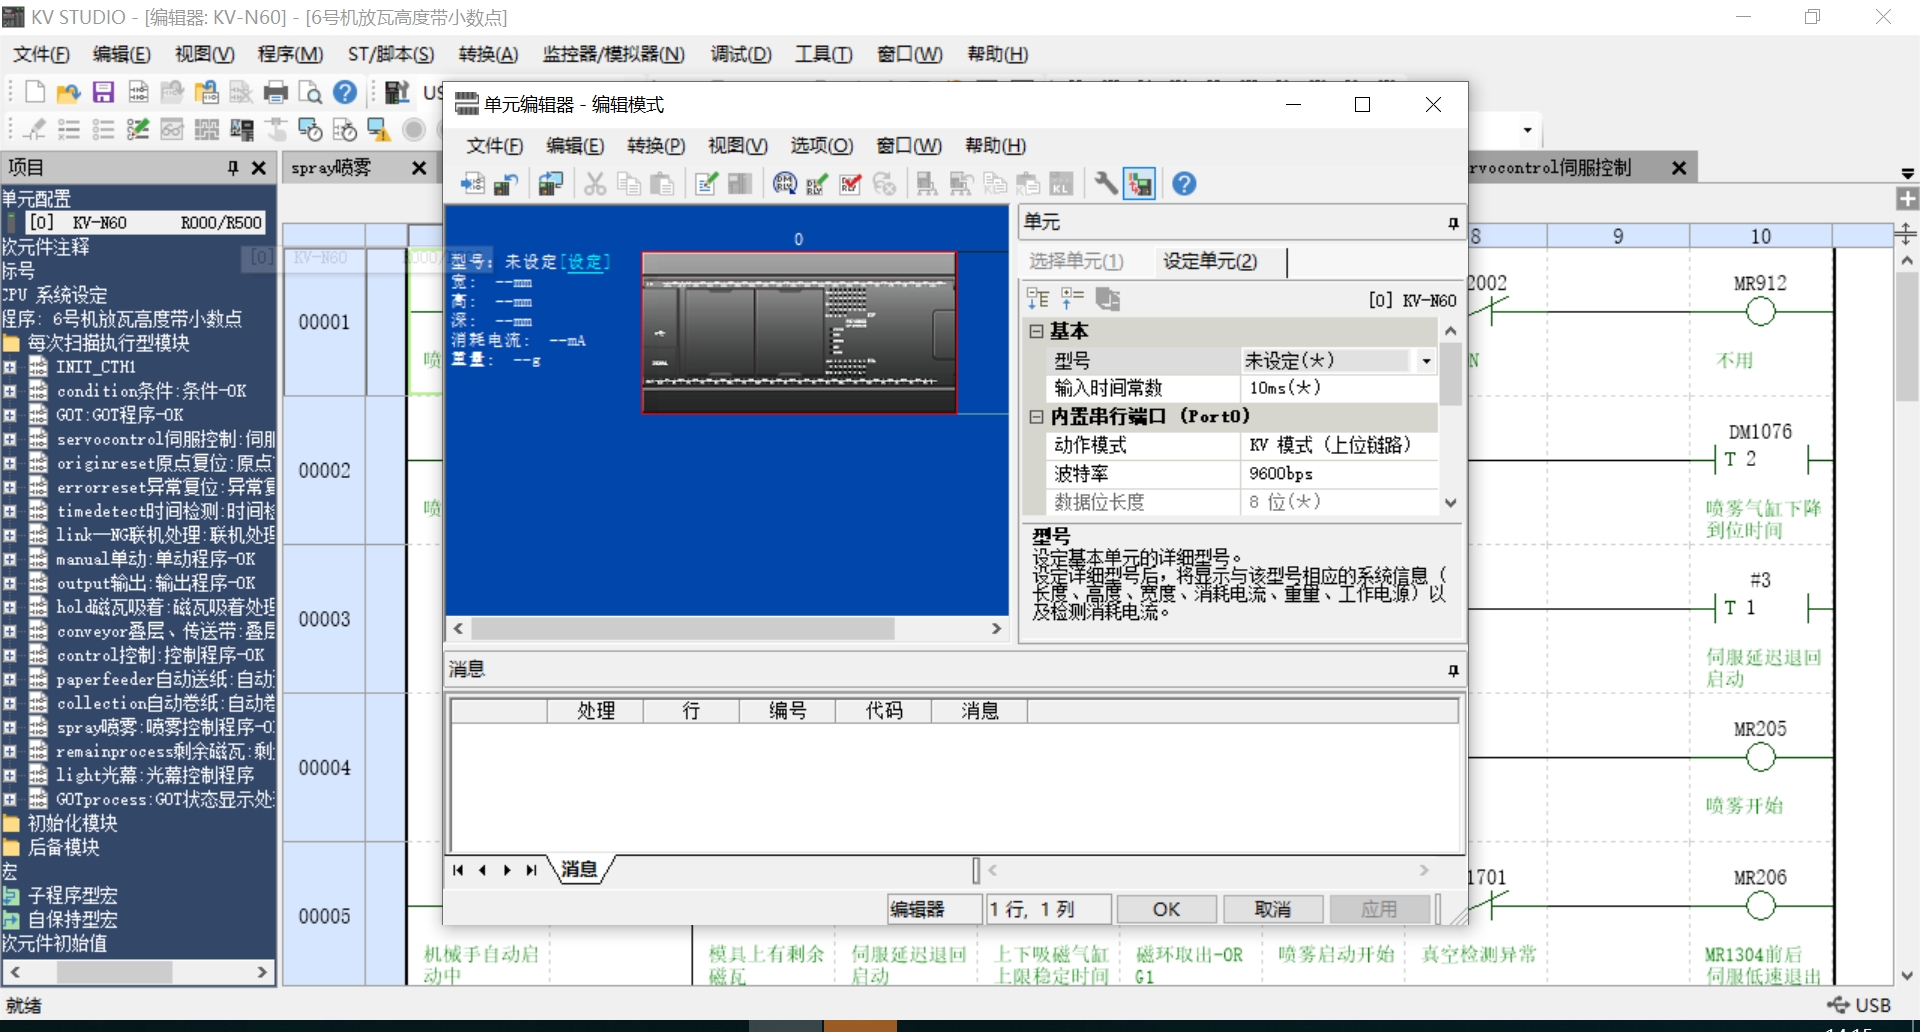This screenshot has width=1920, height=1032.
Task: Pin the Unit (单元) panel
Action: [x=1453, y=223]
